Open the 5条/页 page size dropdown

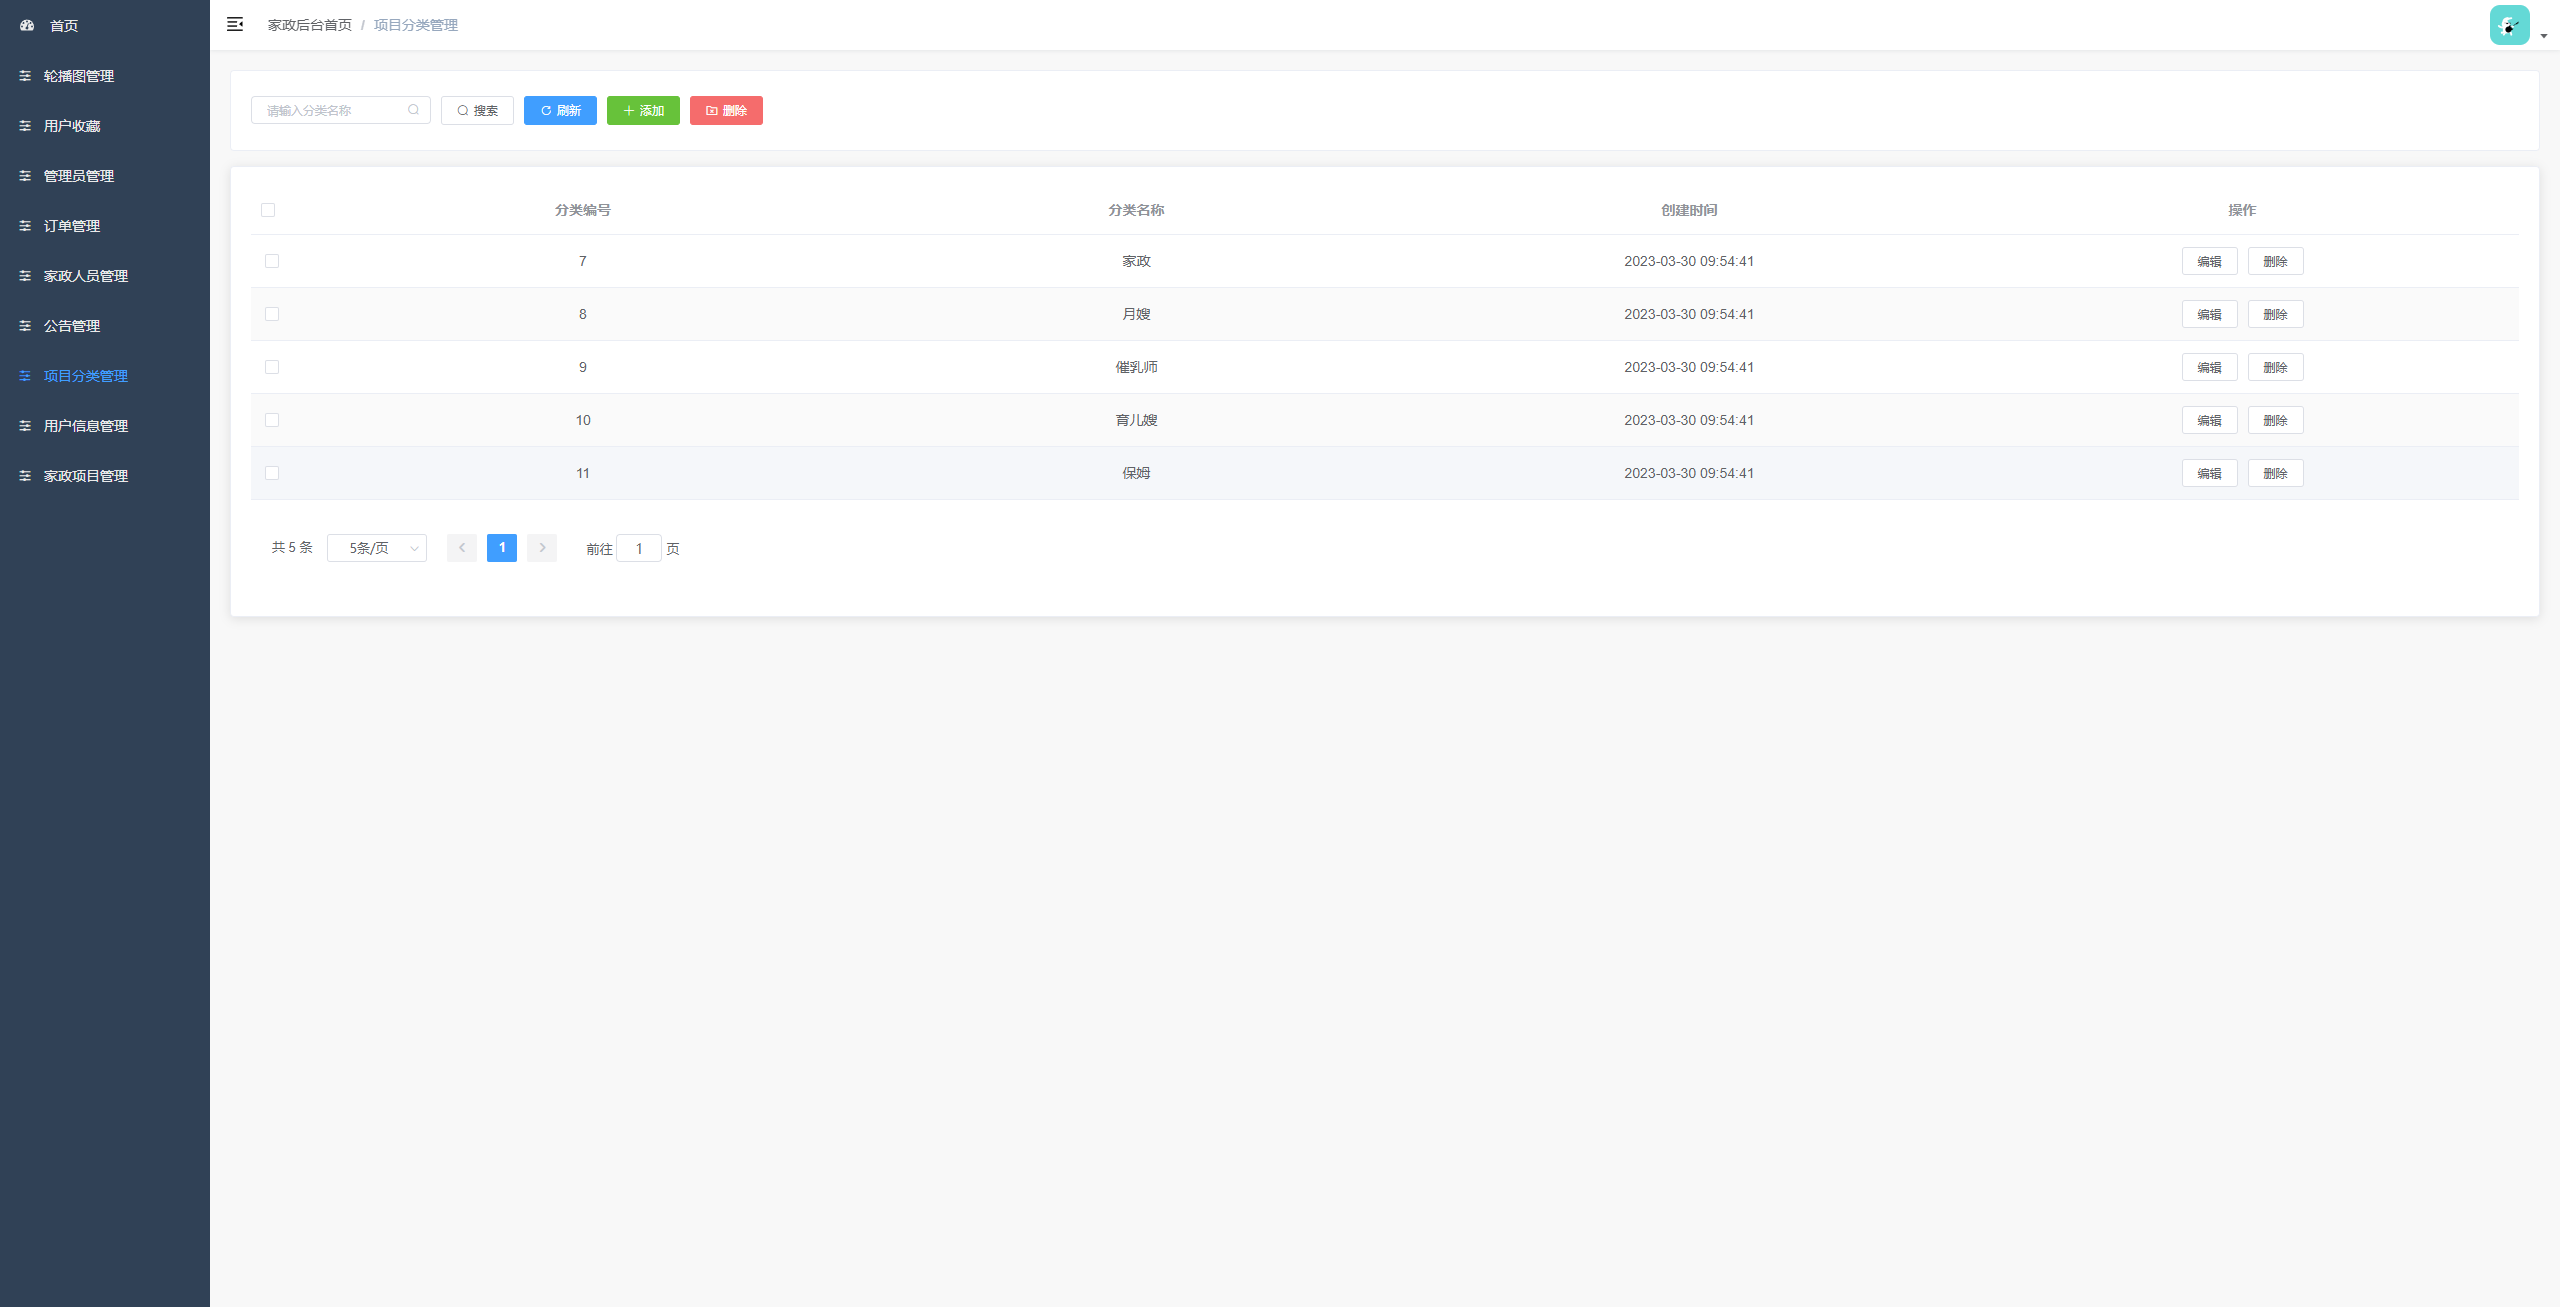[x=377, y=548]
